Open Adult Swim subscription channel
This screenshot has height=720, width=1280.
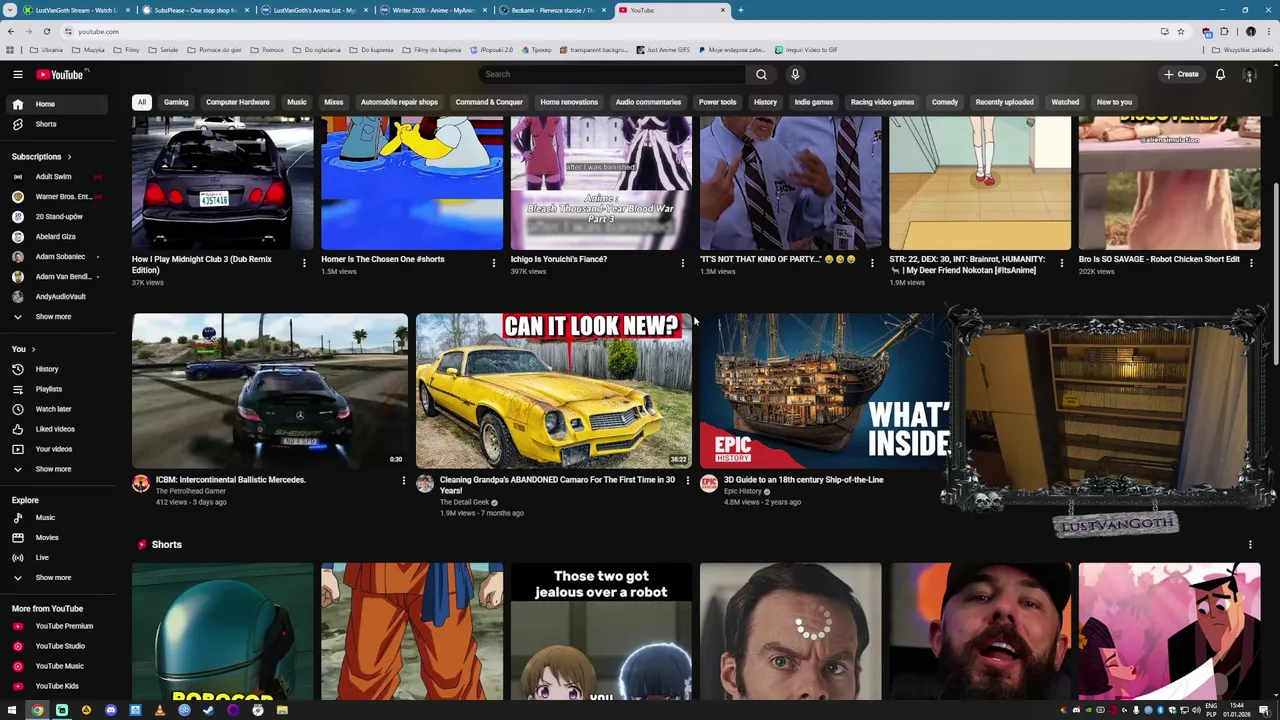pyautogui.click(x=57, y=177)
